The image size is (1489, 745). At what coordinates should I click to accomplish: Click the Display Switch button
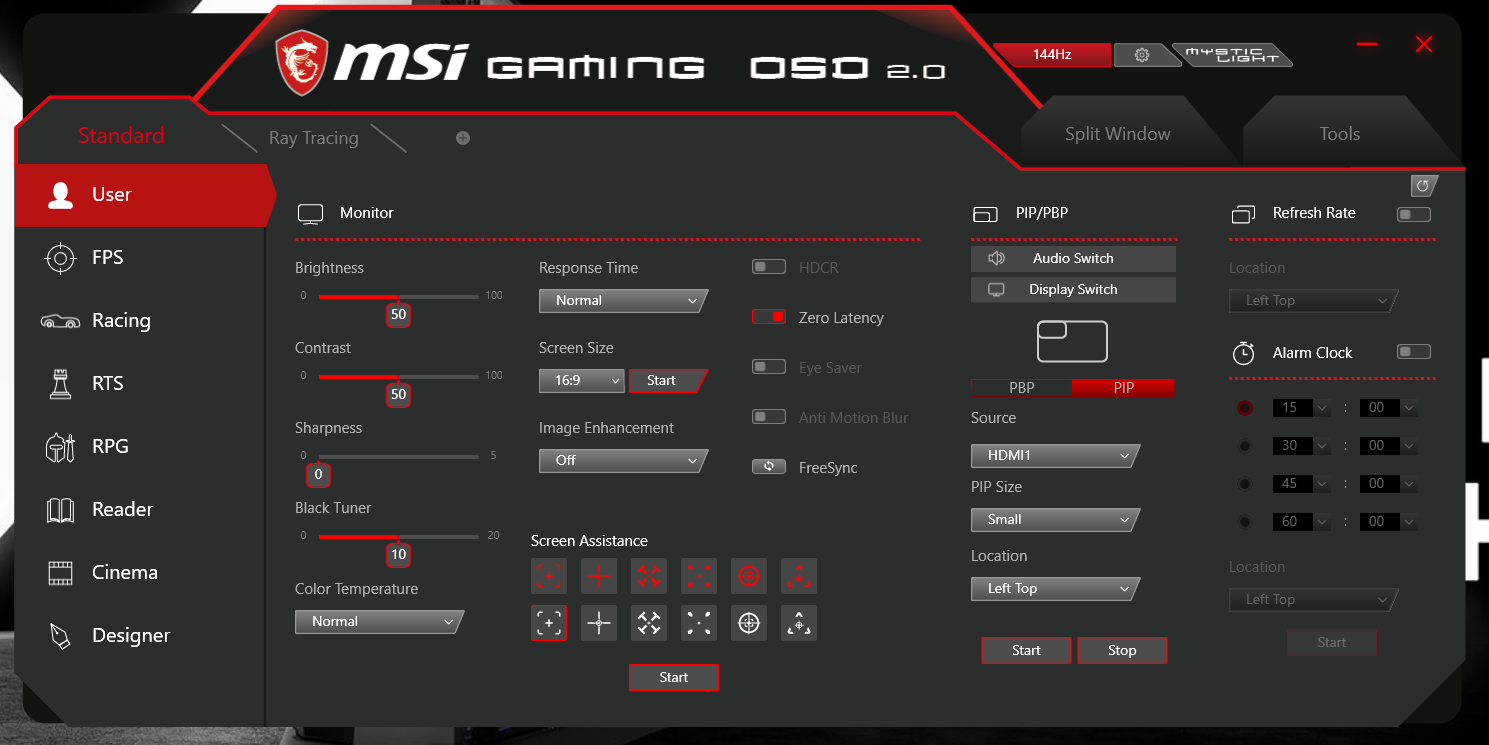[1073, 289]
